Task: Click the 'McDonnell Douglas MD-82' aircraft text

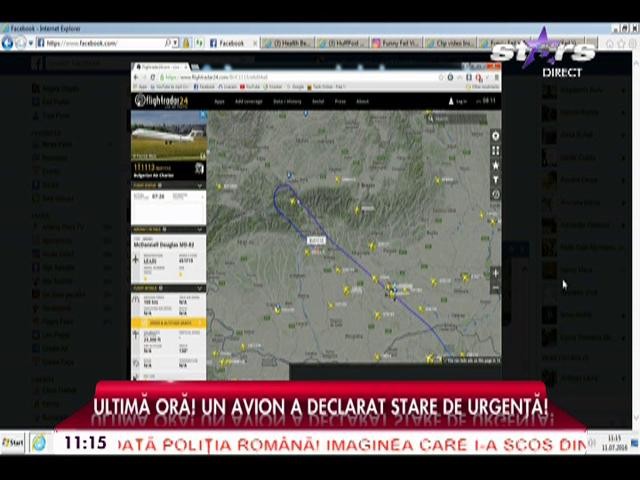Action: point(164,245)
